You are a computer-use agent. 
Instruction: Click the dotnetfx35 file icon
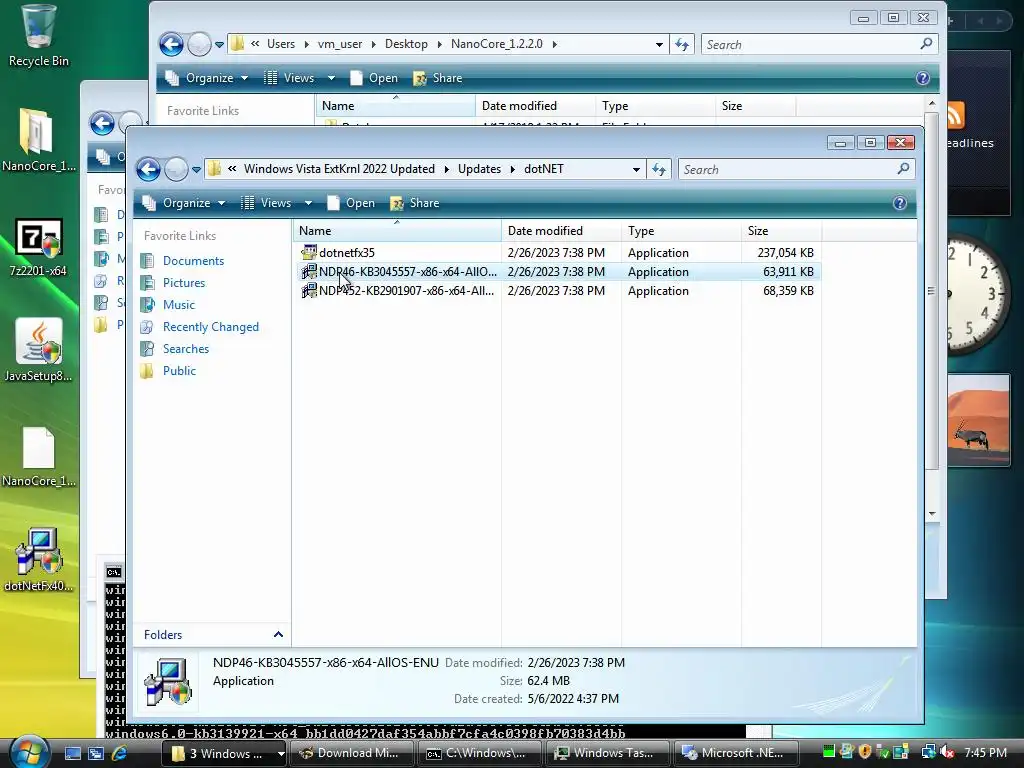tap(309, 252)
